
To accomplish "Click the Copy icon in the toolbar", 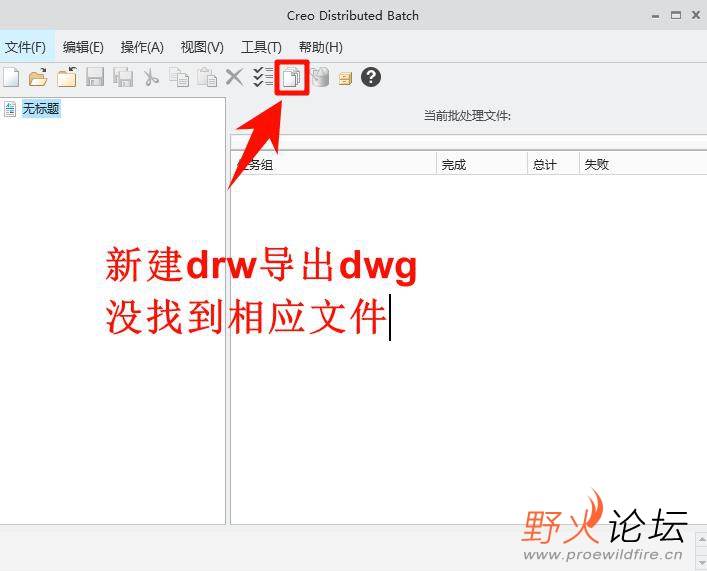I will [179, 77].
